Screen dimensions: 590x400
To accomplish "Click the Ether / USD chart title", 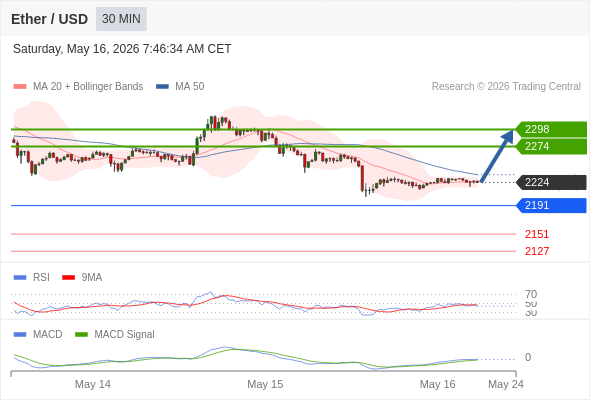I will point(49,19).
